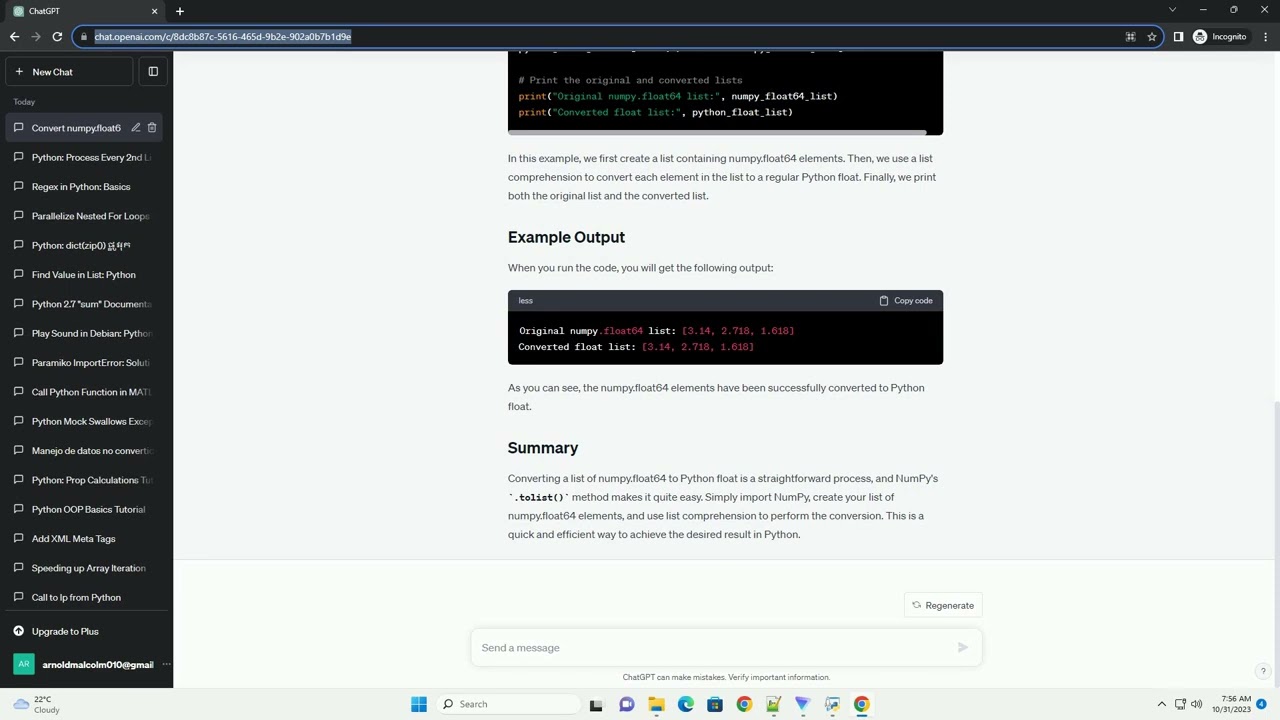The height and width of the screenshot is (720, 1280).
Task: Show hidden system tray icons
Action: pos(1161,704)
